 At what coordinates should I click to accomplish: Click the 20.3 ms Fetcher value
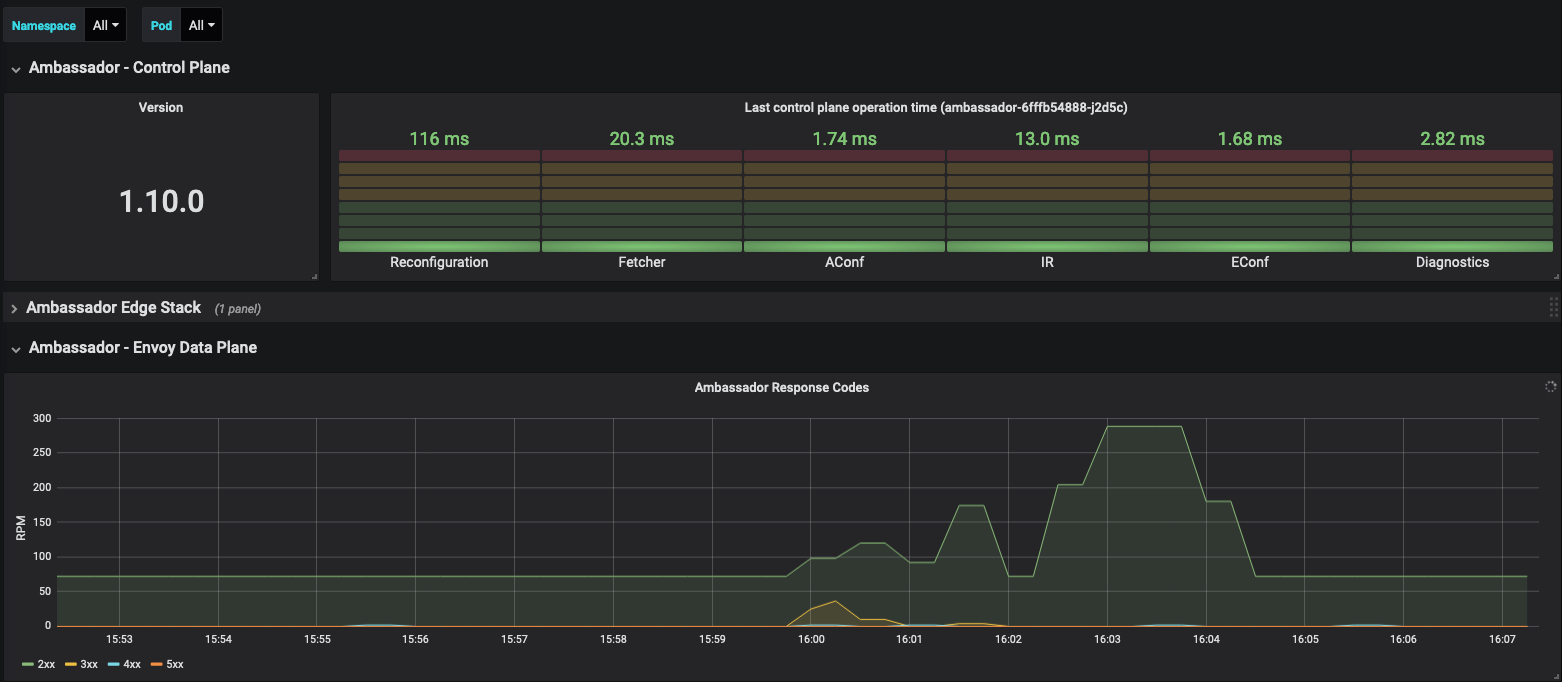coord(642,138)
